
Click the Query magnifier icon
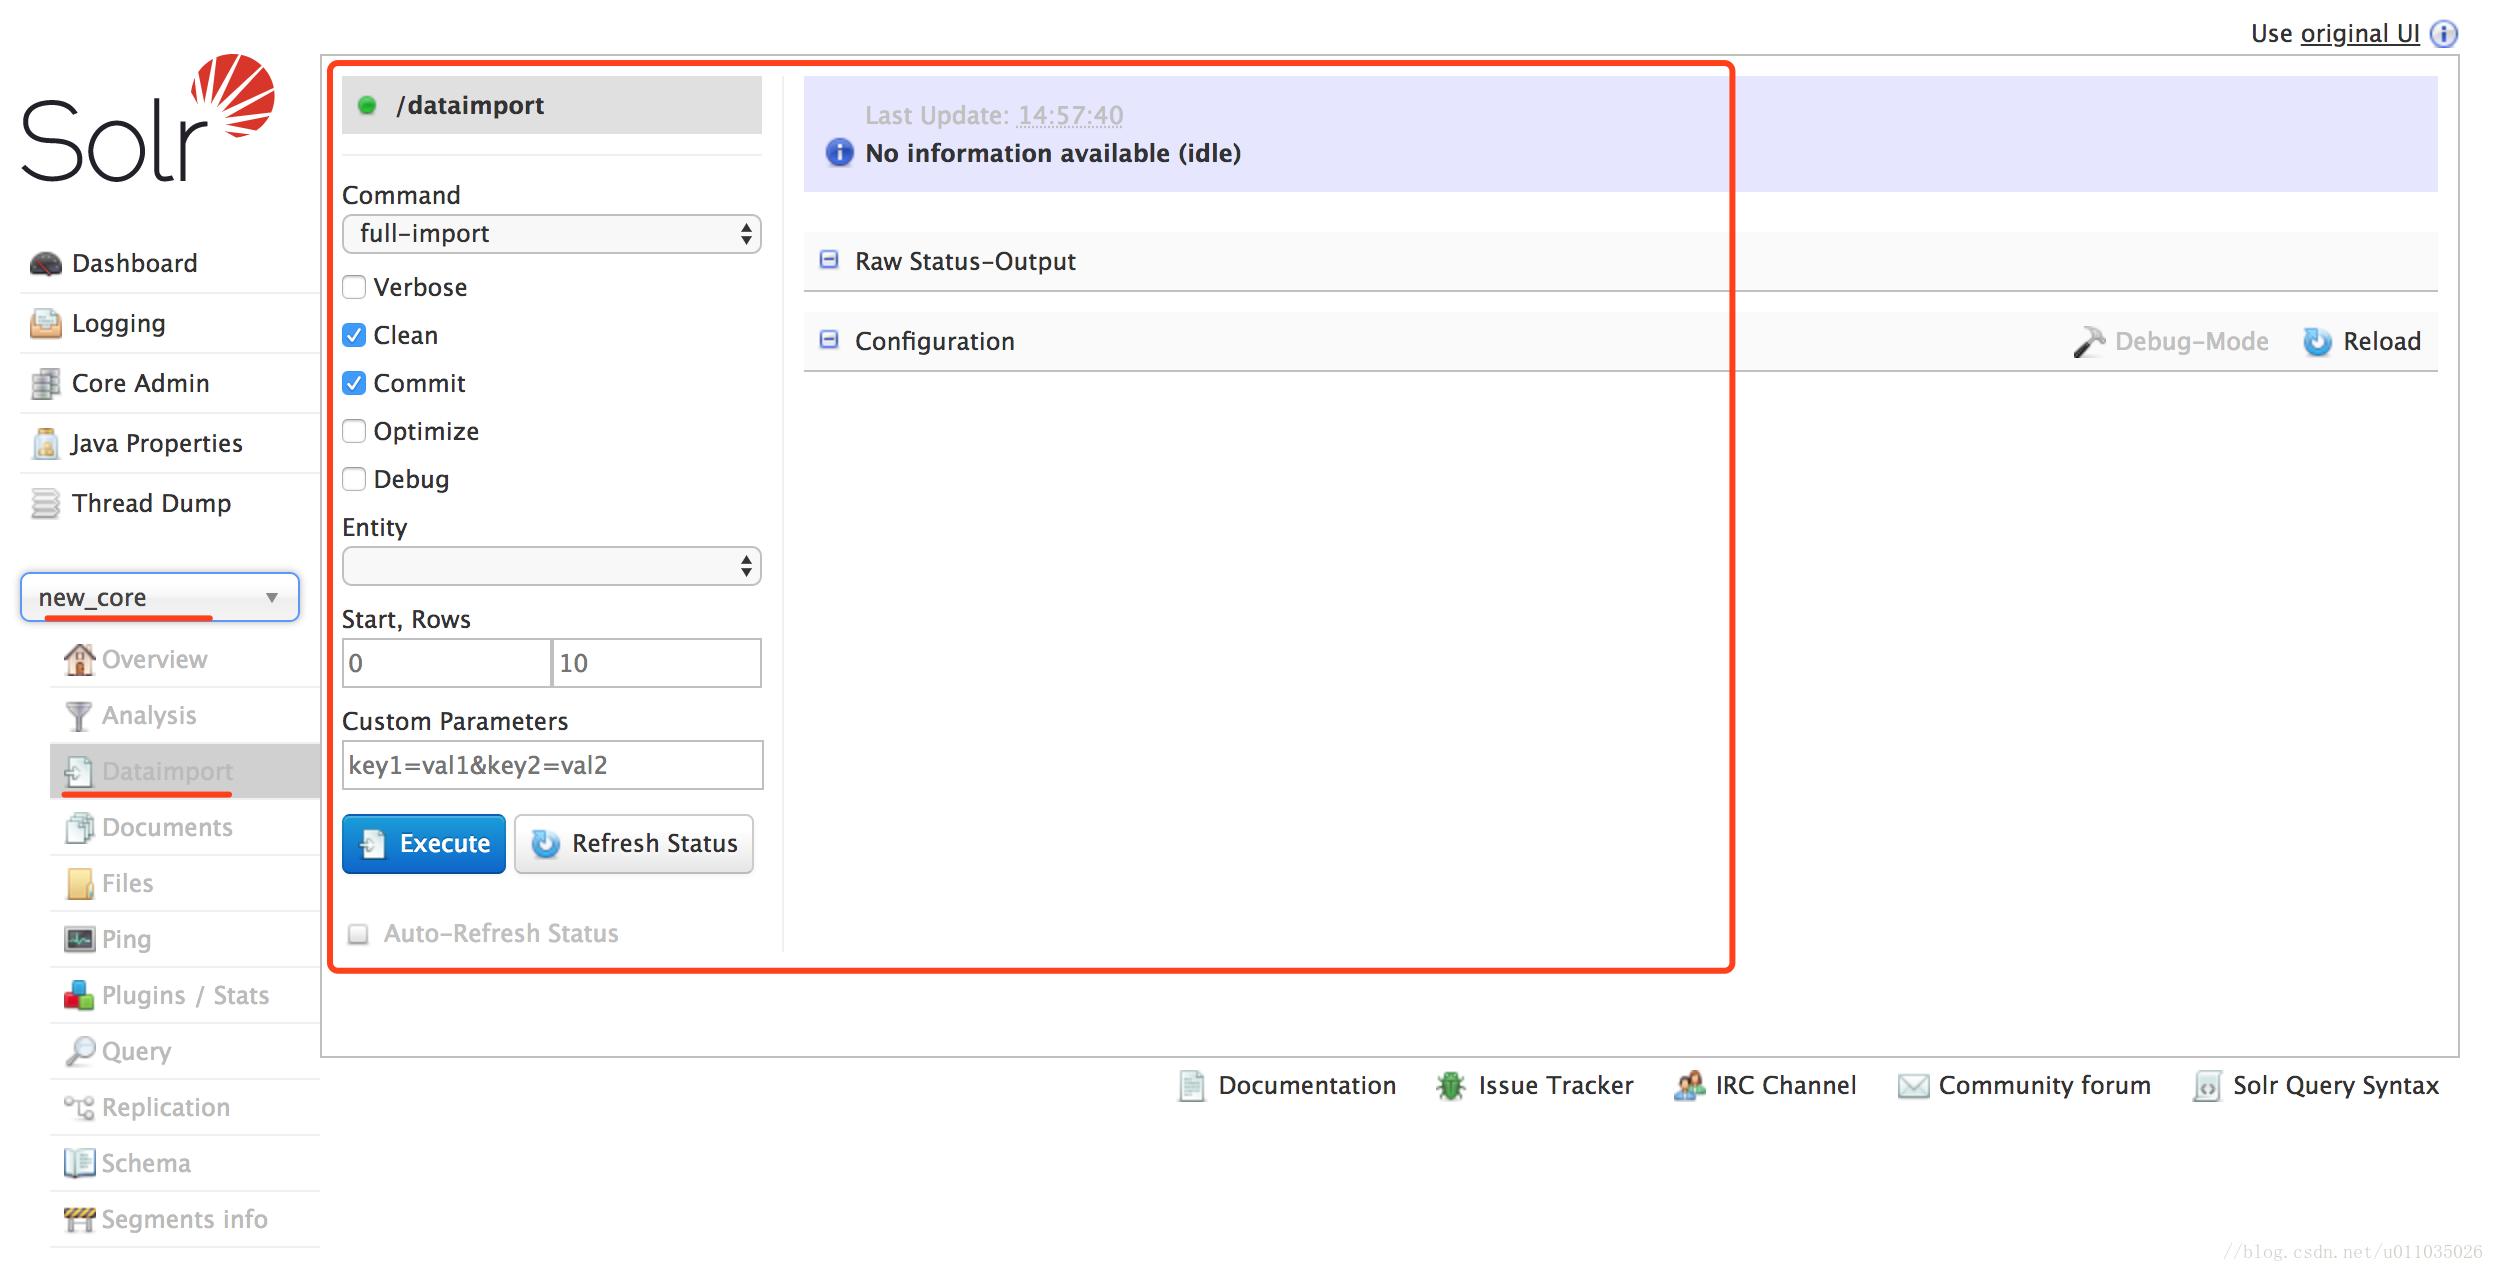point(79,1051)
